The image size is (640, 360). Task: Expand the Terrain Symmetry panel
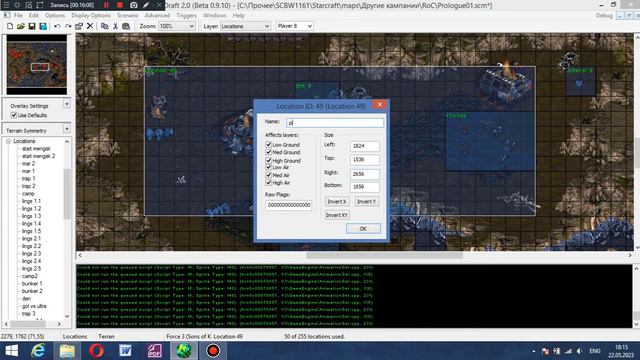tap(67, 129)
